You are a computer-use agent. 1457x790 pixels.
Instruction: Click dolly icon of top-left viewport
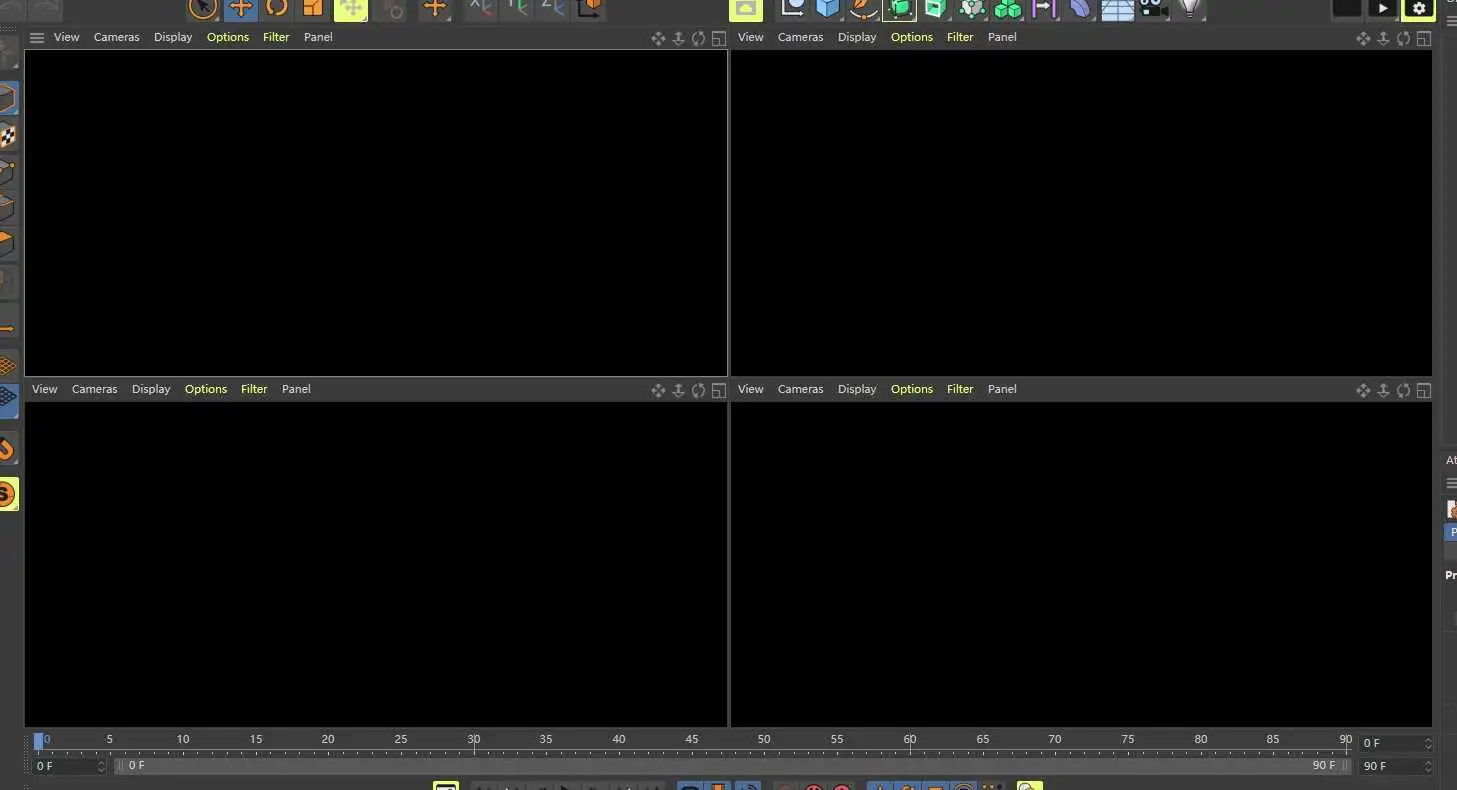(x=678, y=38)
